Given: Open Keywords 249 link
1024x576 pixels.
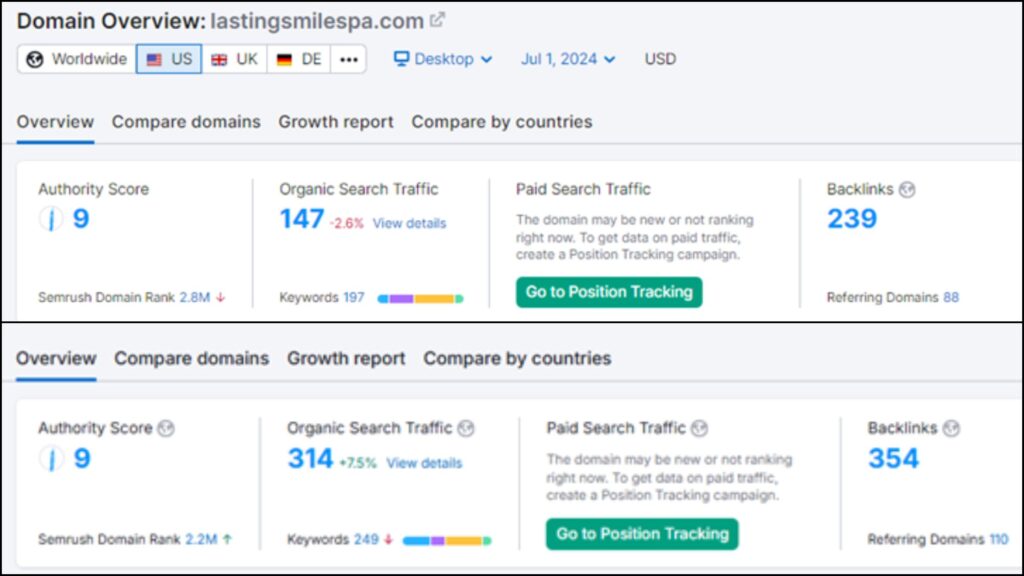Looking at the screenshot, I should [x=366, y=539].
